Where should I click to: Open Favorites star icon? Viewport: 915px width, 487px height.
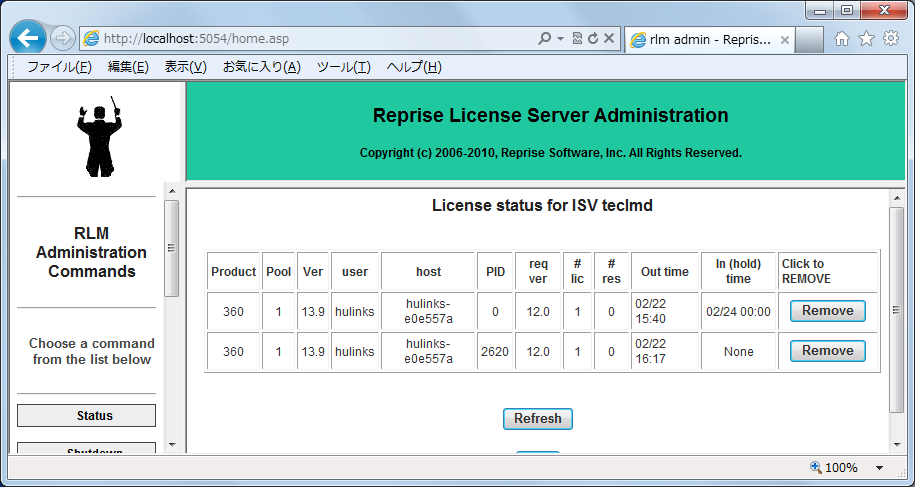pyautogui.click(x=867, y=38)
